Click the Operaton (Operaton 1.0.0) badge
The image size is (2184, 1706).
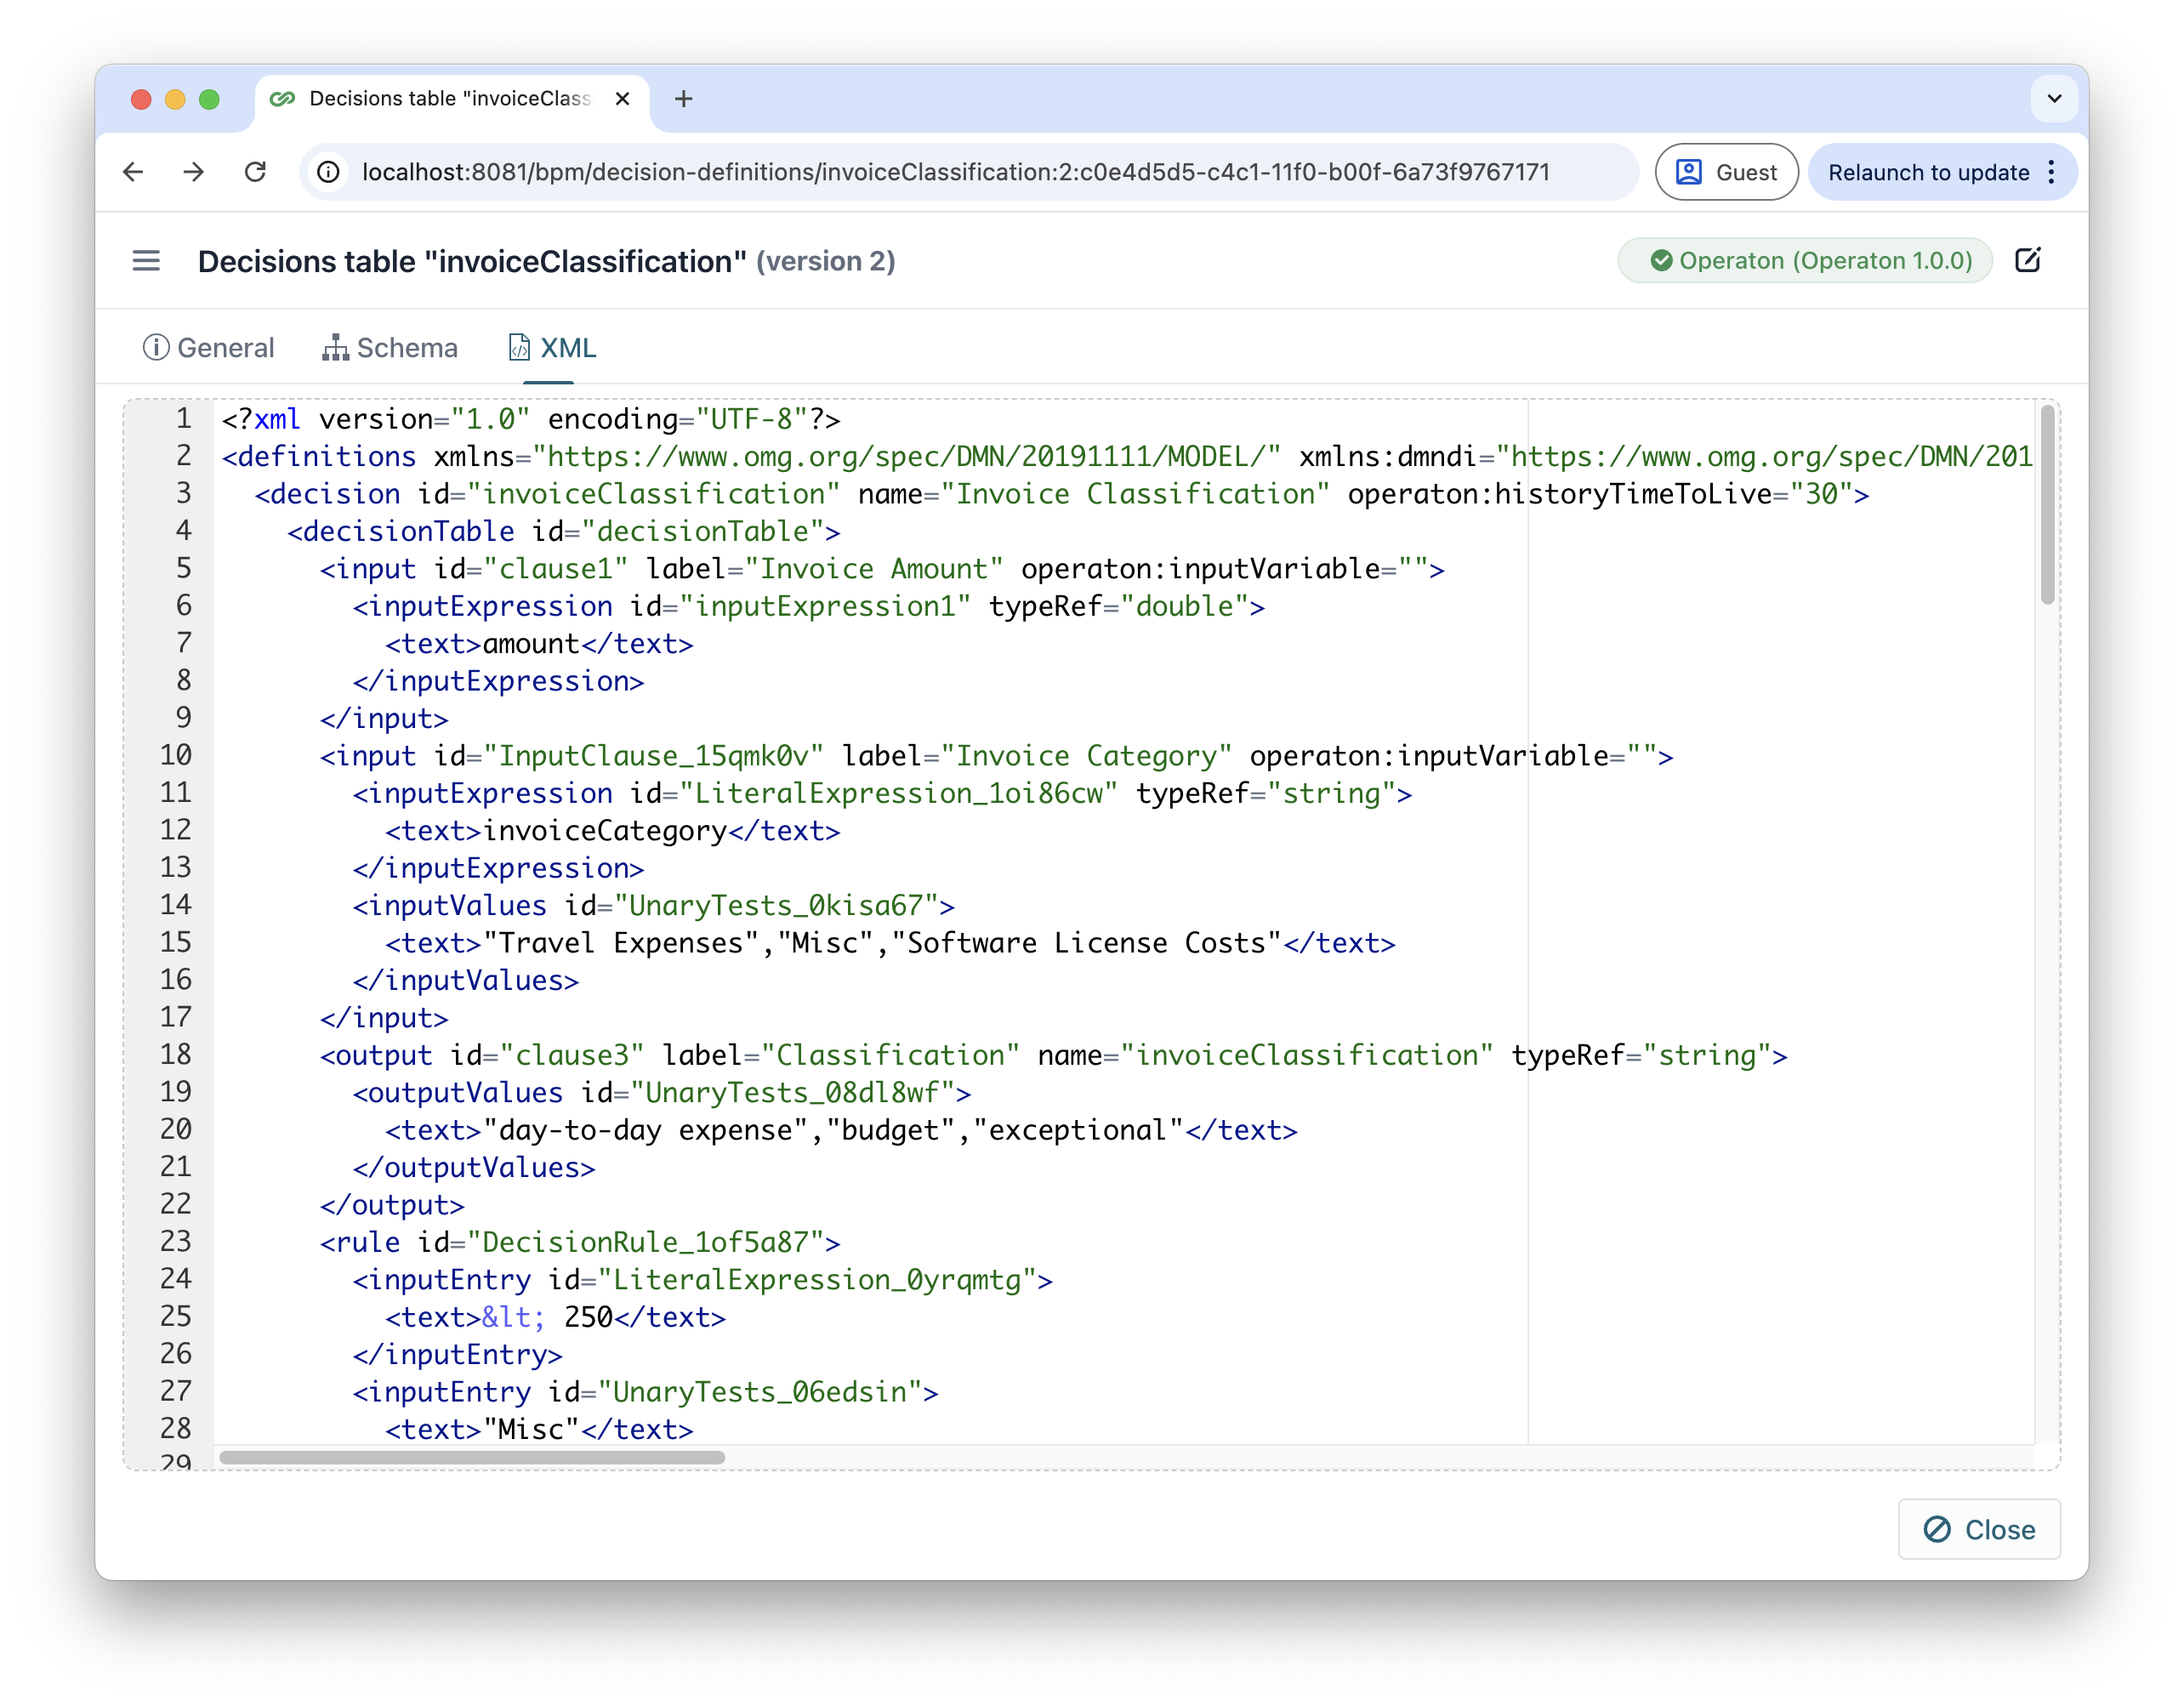pyautogui.click(x=1805, y=260)
